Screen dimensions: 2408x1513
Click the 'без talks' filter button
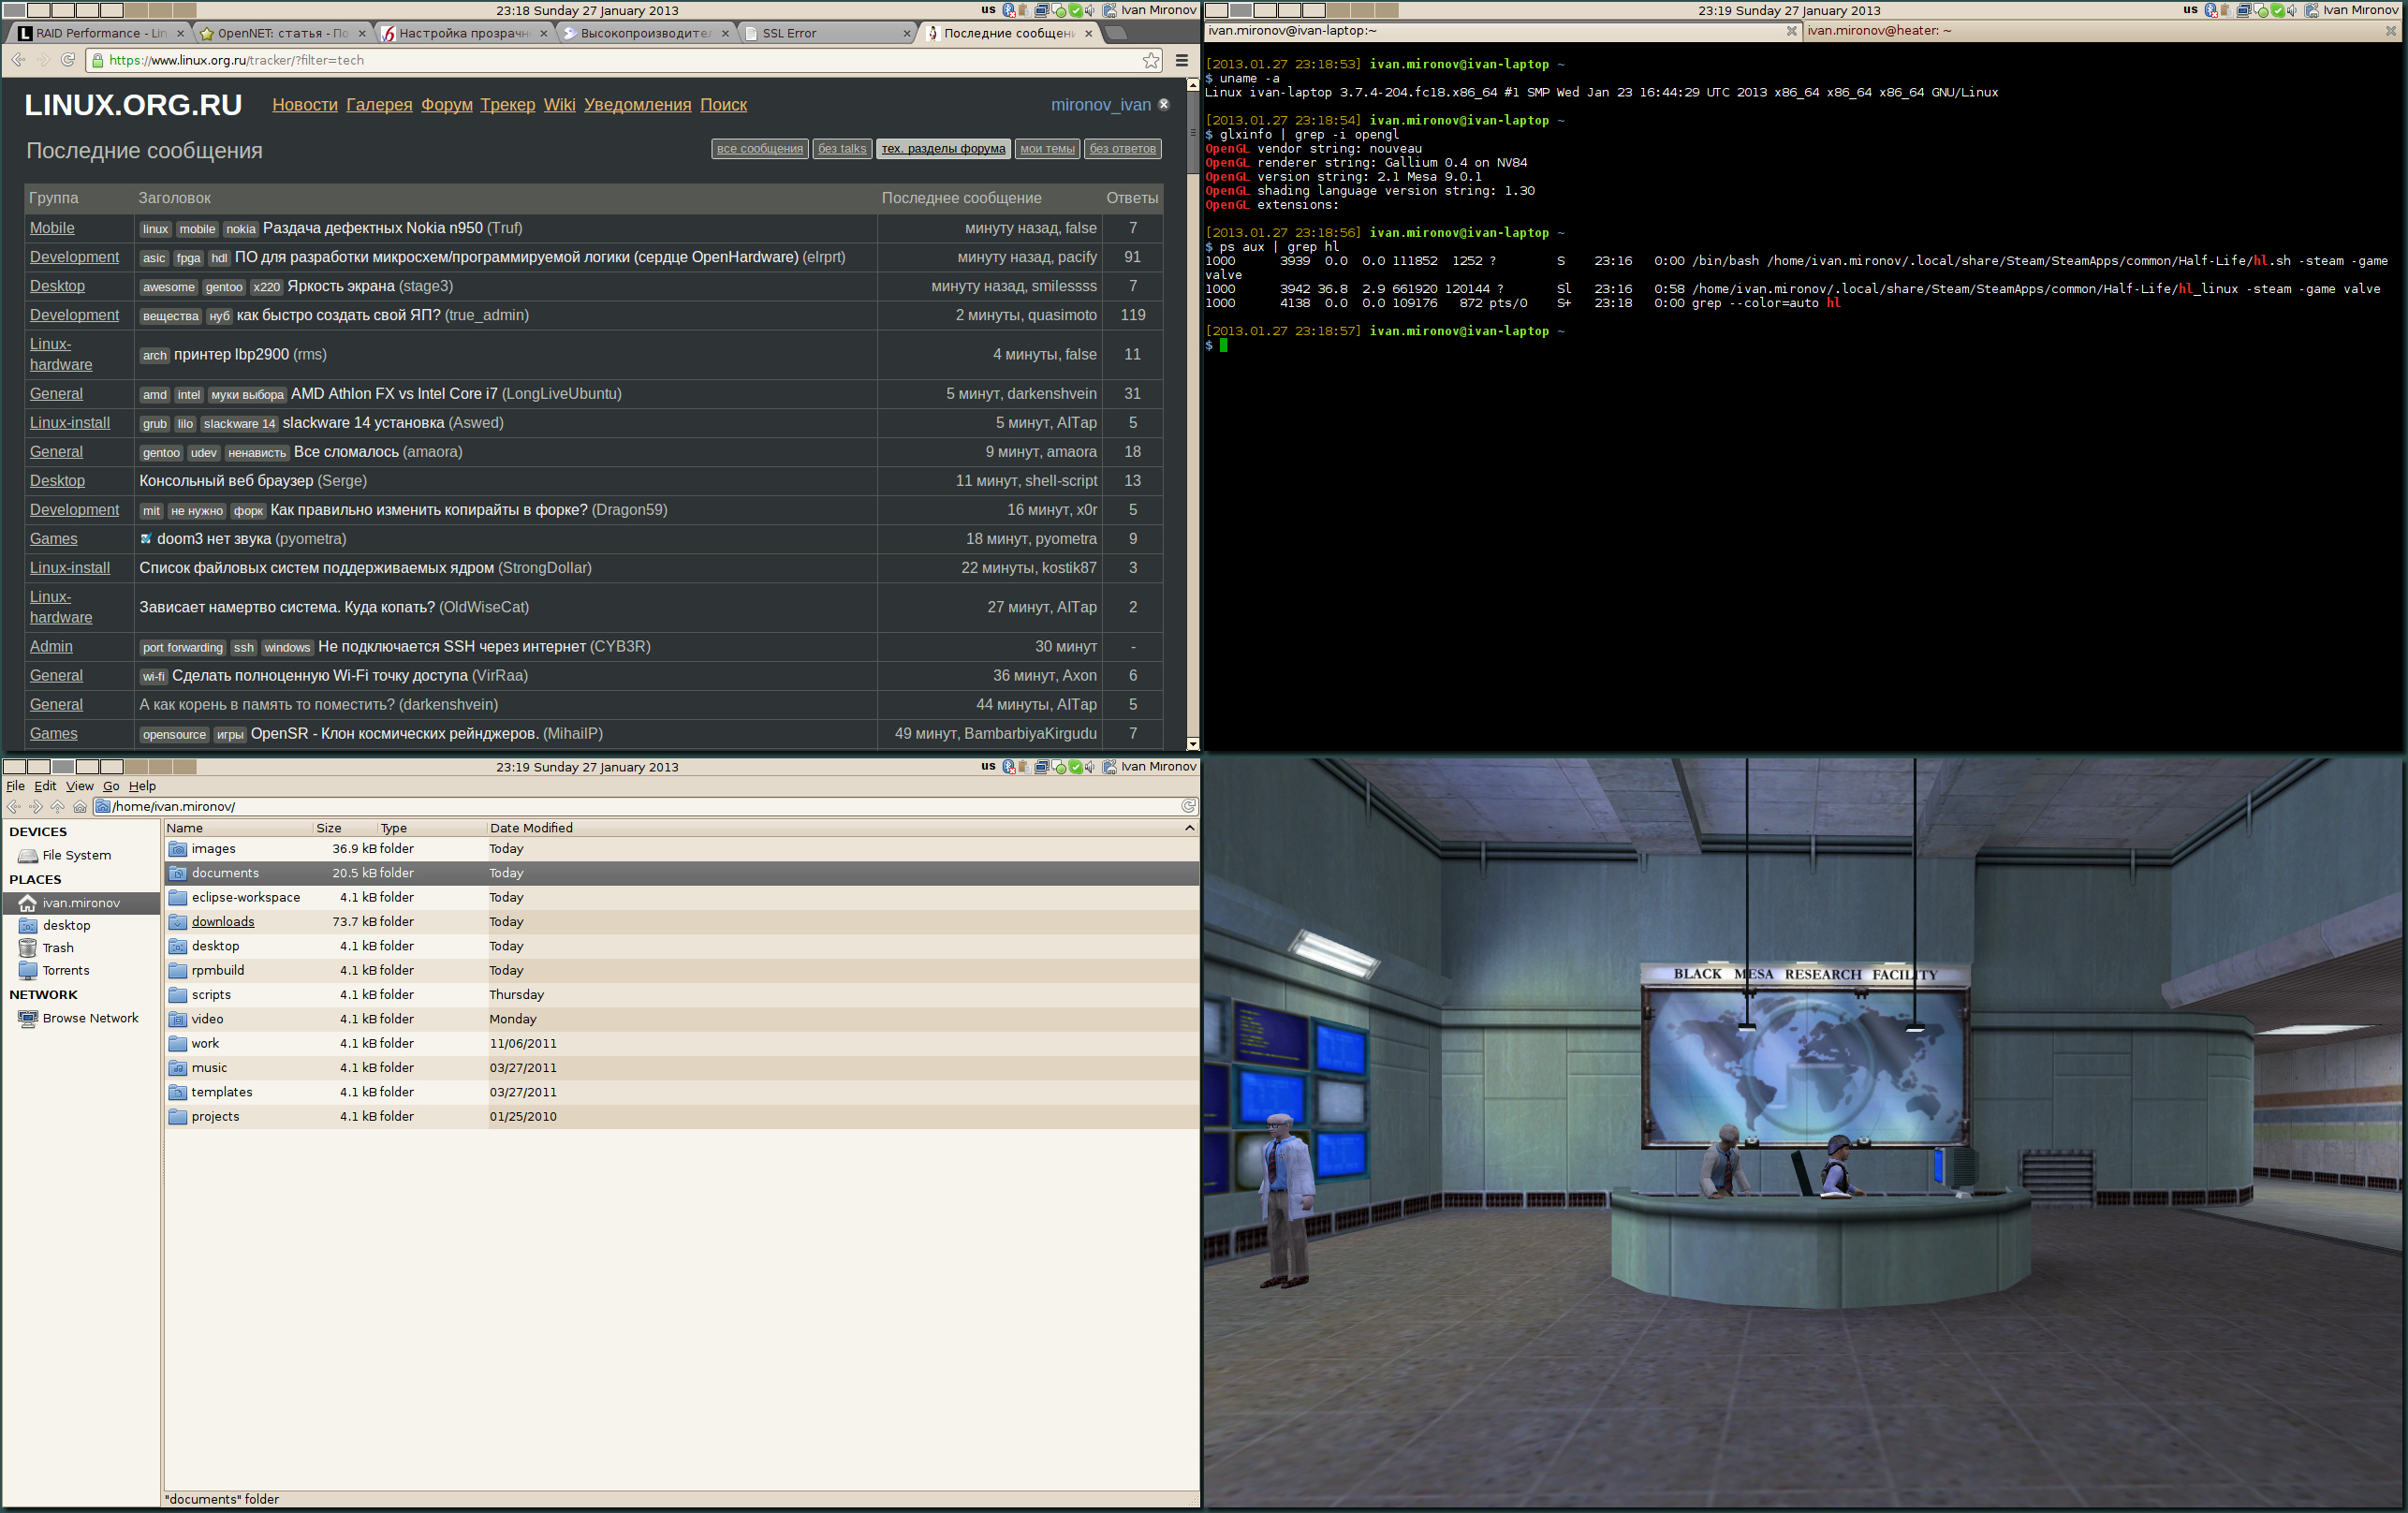pos(842,149)
